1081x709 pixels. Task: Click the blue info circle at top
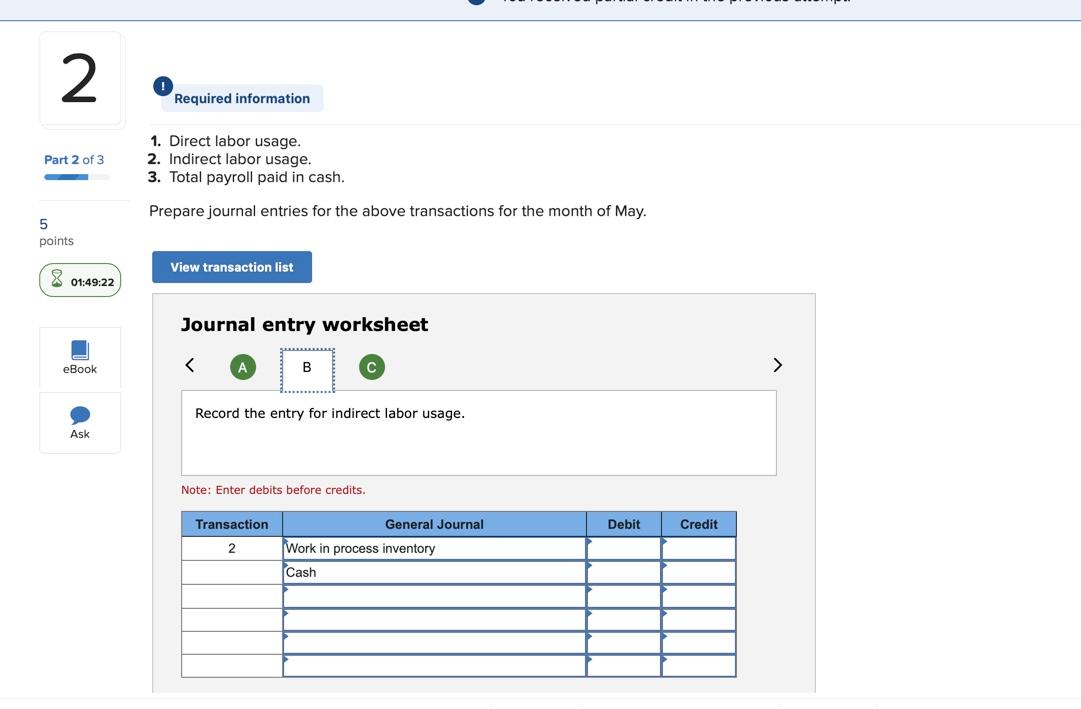pyautogui.click(x=476, y=2)
